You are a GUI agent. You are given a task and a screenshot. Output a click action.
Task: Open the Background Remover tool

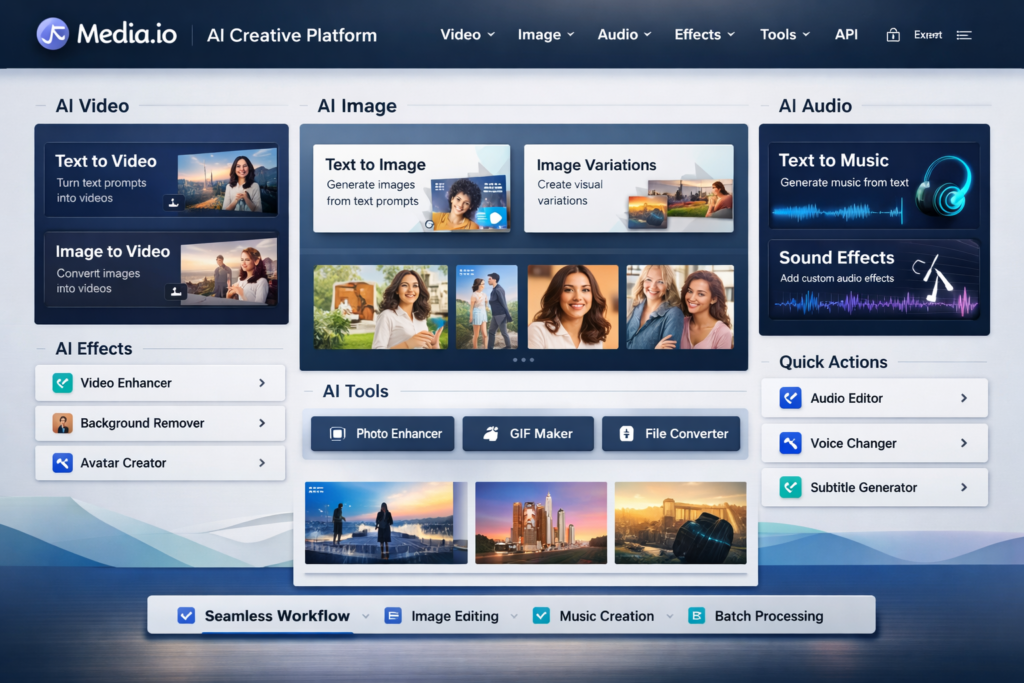(x=160, y=423)
